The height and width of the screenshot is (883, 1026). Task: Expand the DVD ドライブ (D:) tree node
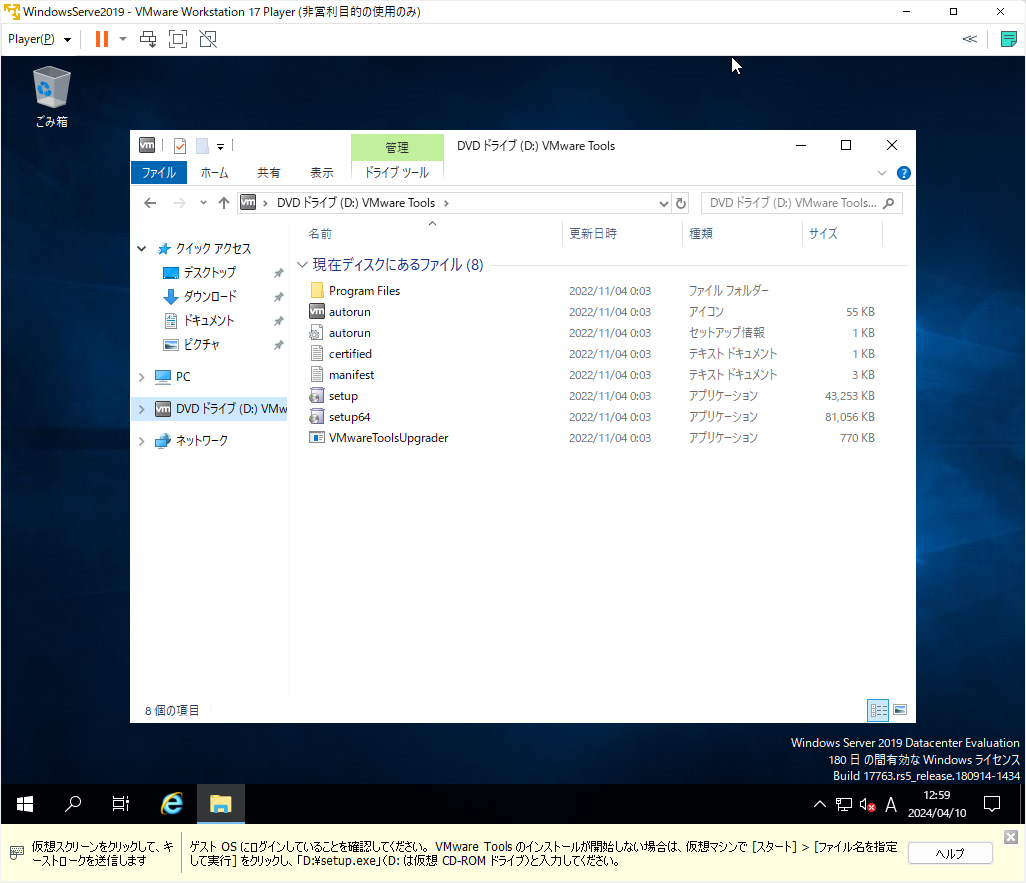point(141,409)
